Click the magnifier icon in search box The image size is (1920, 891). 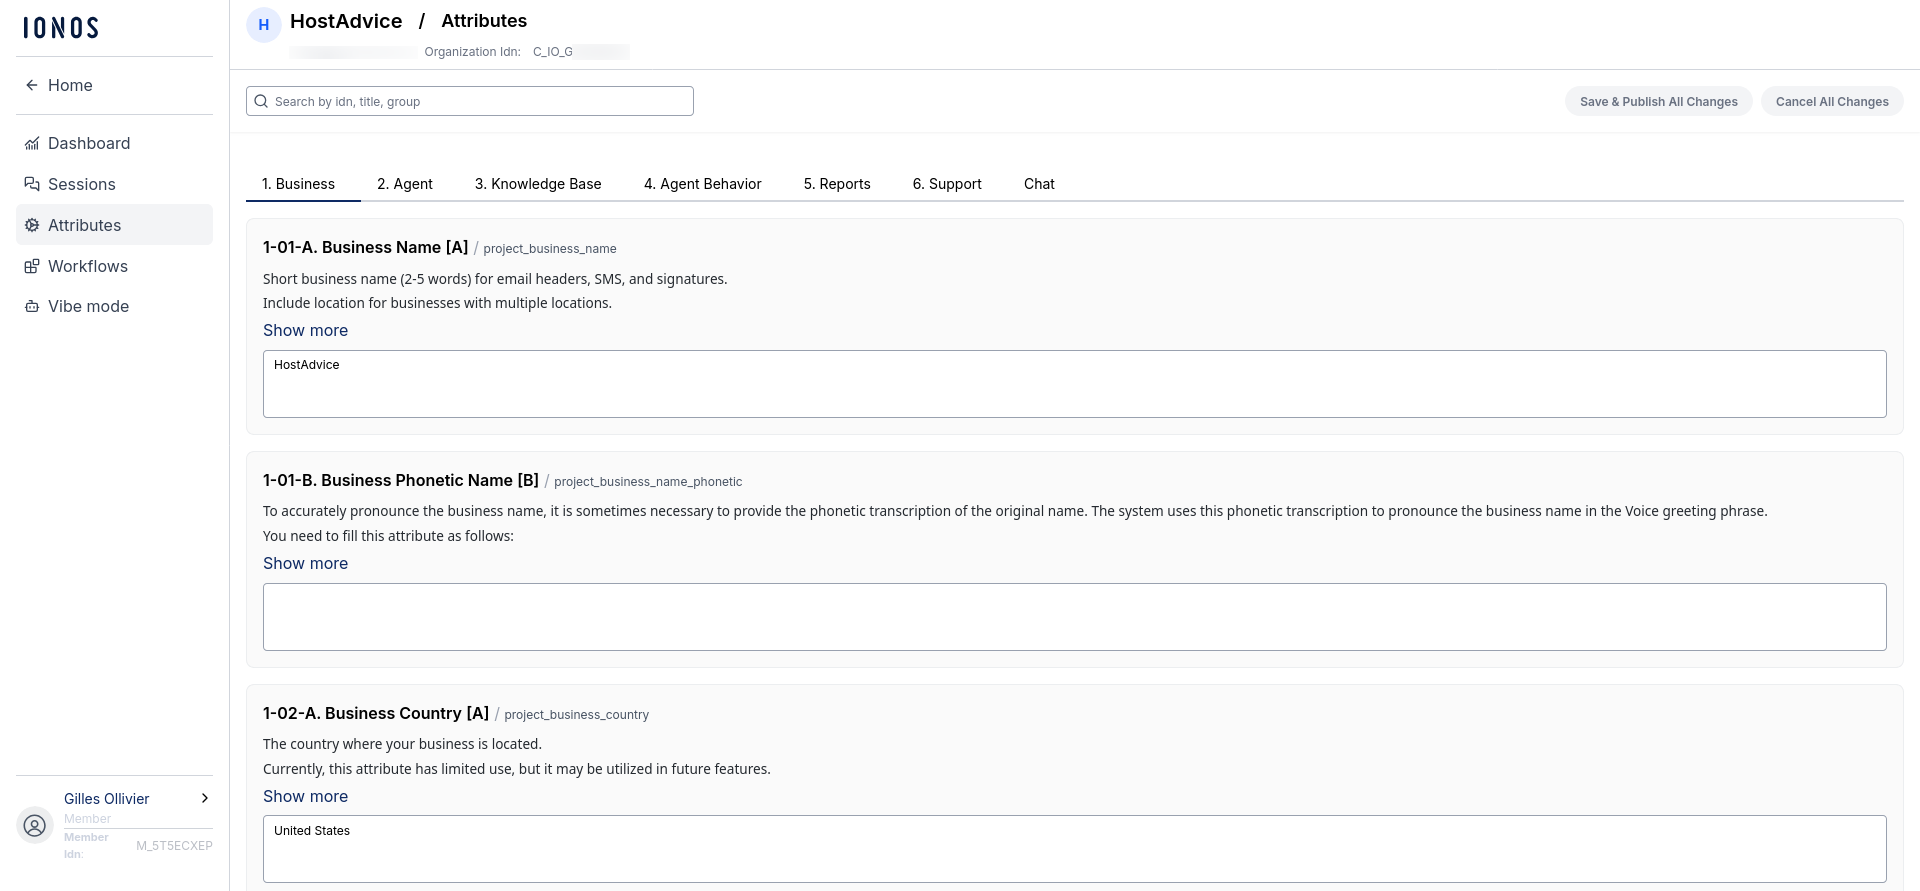click(261, 101)
